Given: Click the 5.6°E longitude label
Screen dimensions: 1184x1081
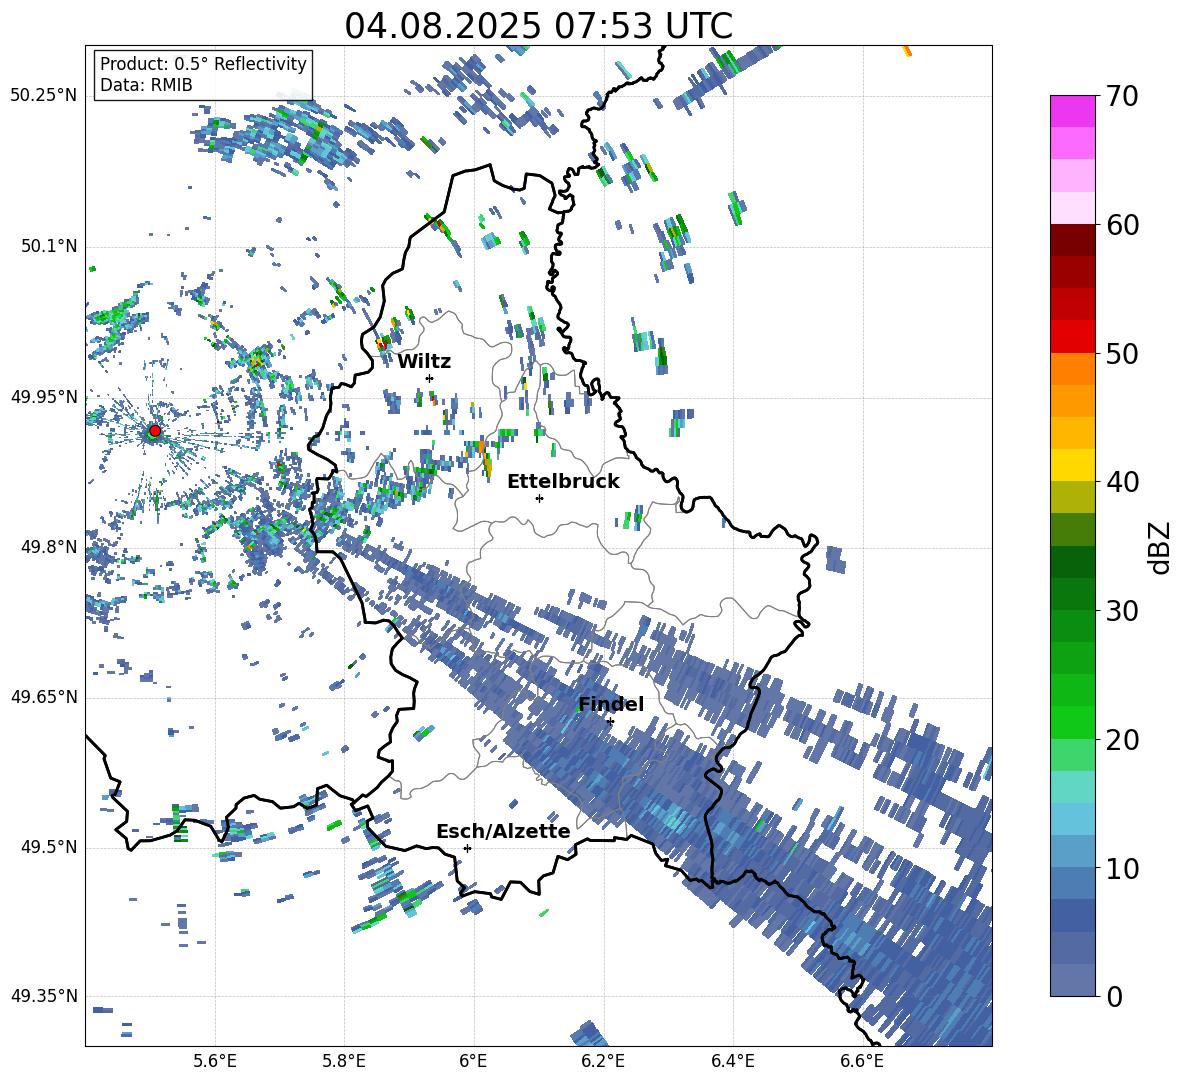Looking at the screenshot, I should pos(215,1061).
